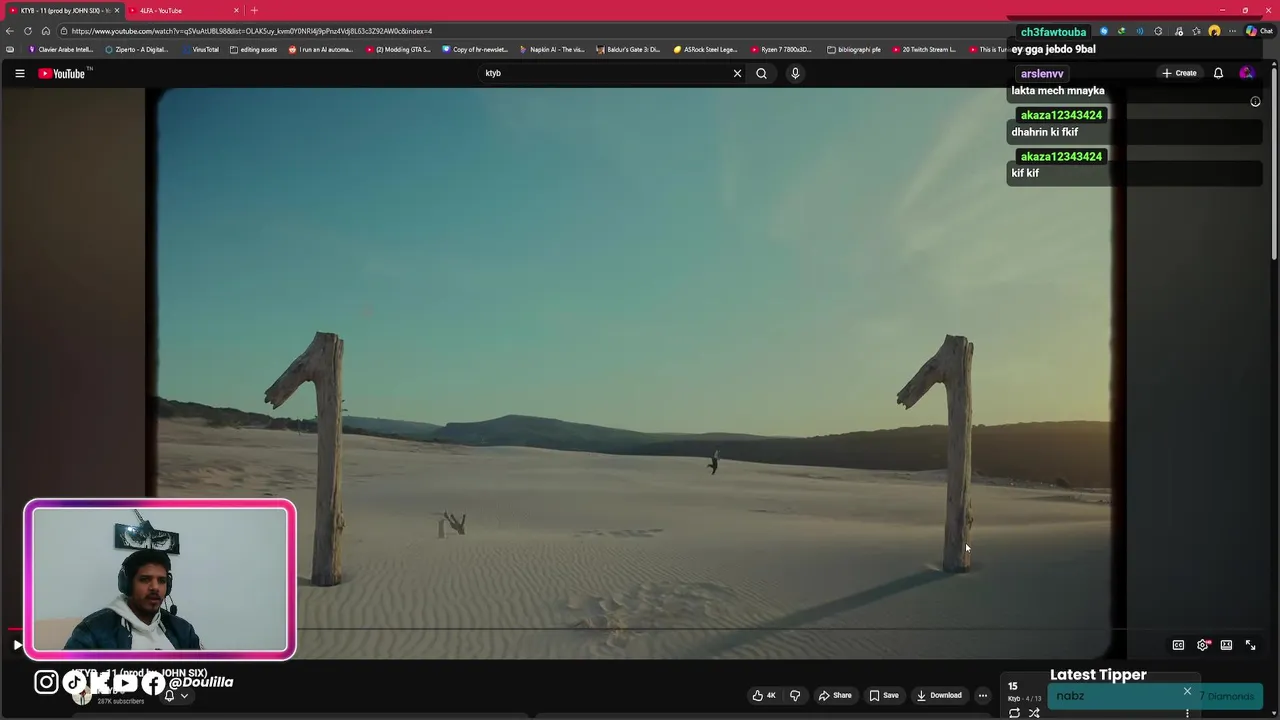The image size is (1280, 720).
Task: Enter fullscreen on the video player
Action: (1250, 645)
